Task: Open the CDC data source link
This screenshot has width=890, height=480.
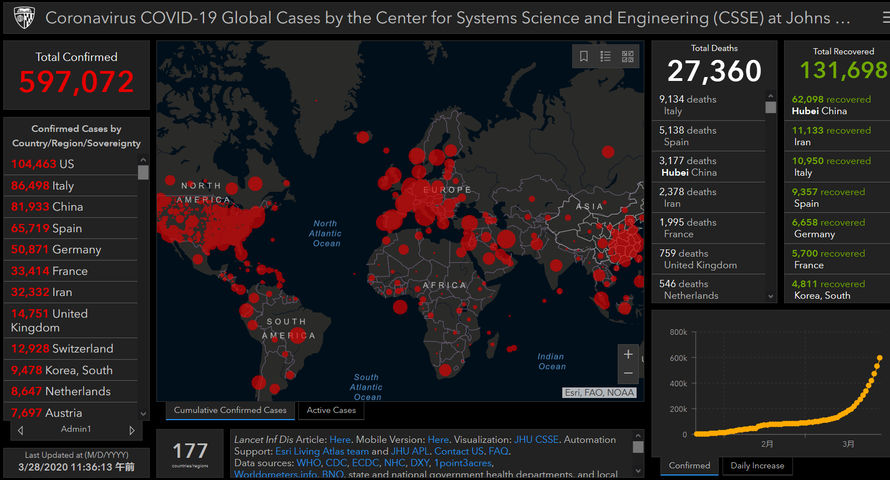Action: coord(336,464)
